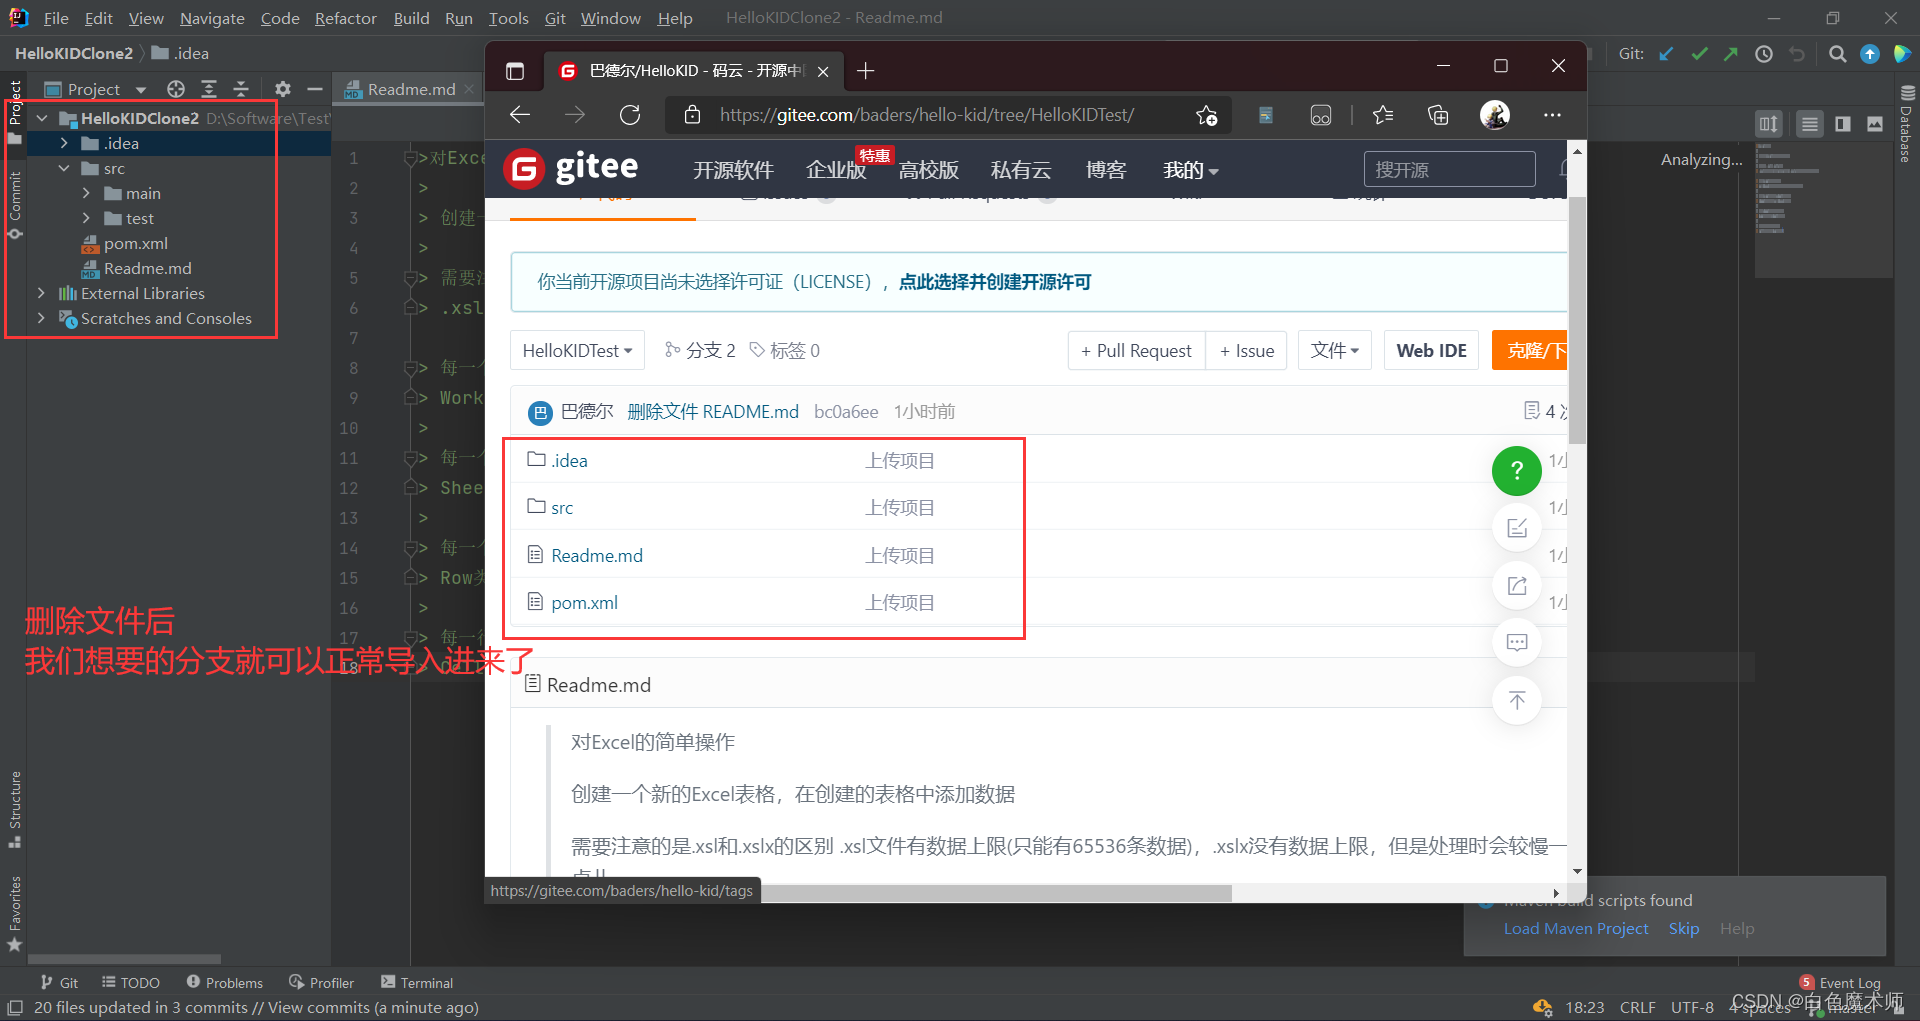
Task: Click the + Issue button
Action: [1247, 351]
